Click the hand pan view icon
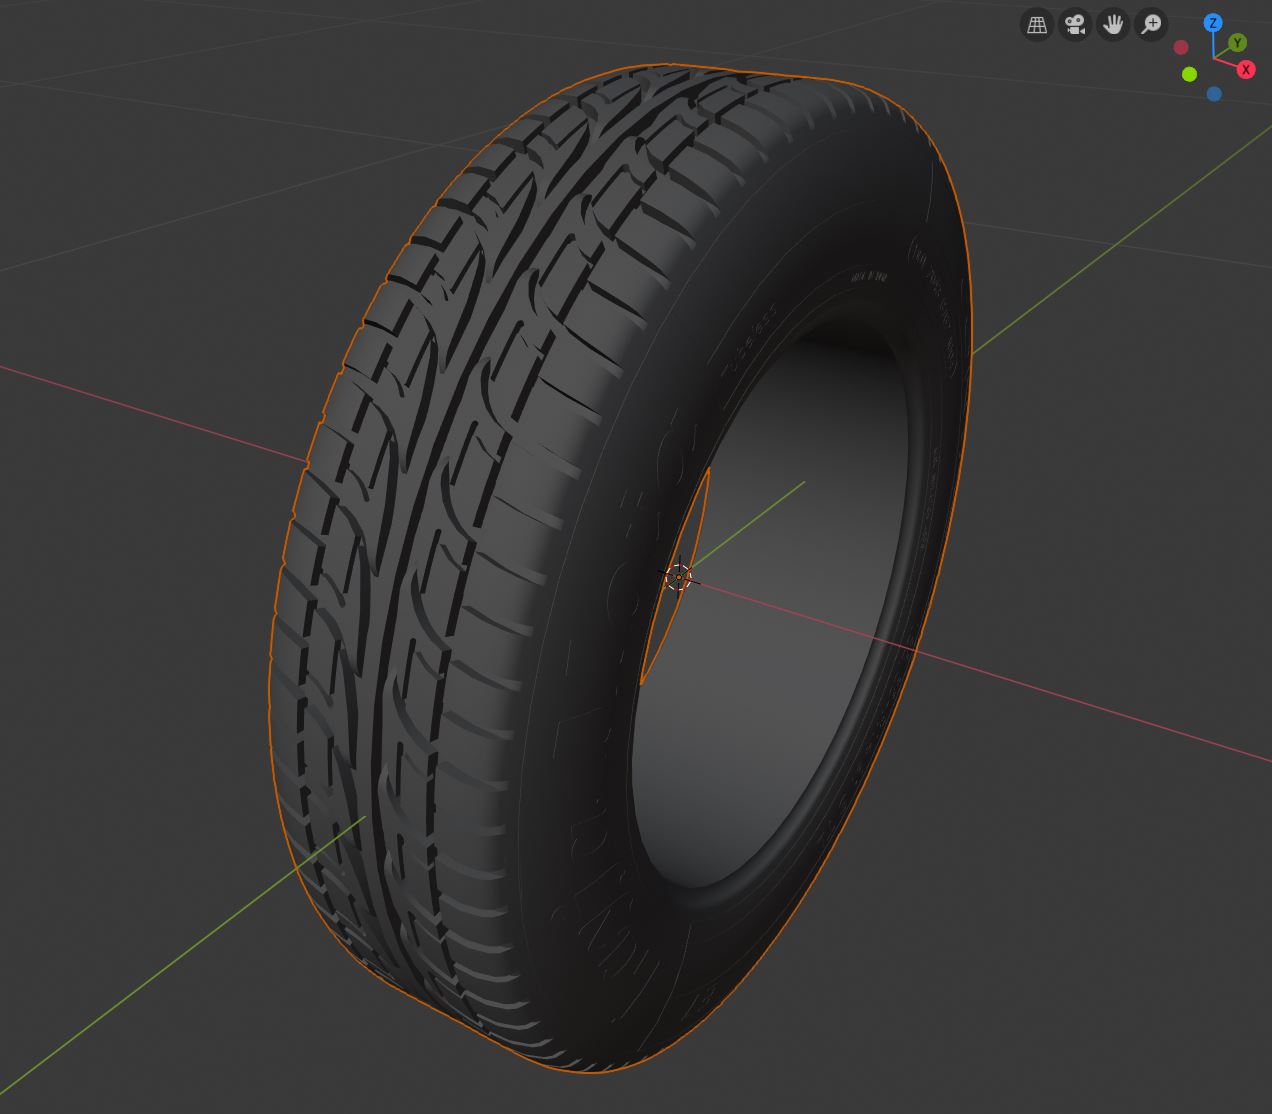 point(1113,24)
